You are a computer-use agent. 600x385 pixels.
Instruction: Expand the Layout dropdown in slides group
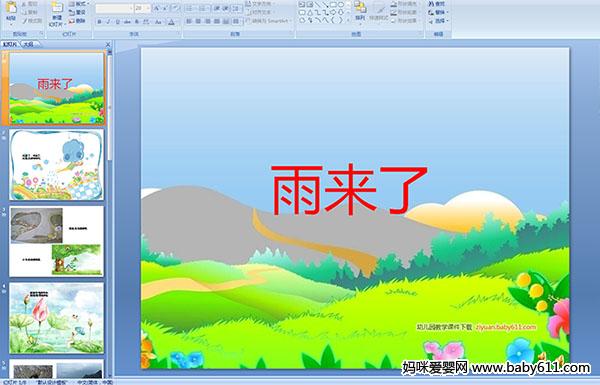79,4
